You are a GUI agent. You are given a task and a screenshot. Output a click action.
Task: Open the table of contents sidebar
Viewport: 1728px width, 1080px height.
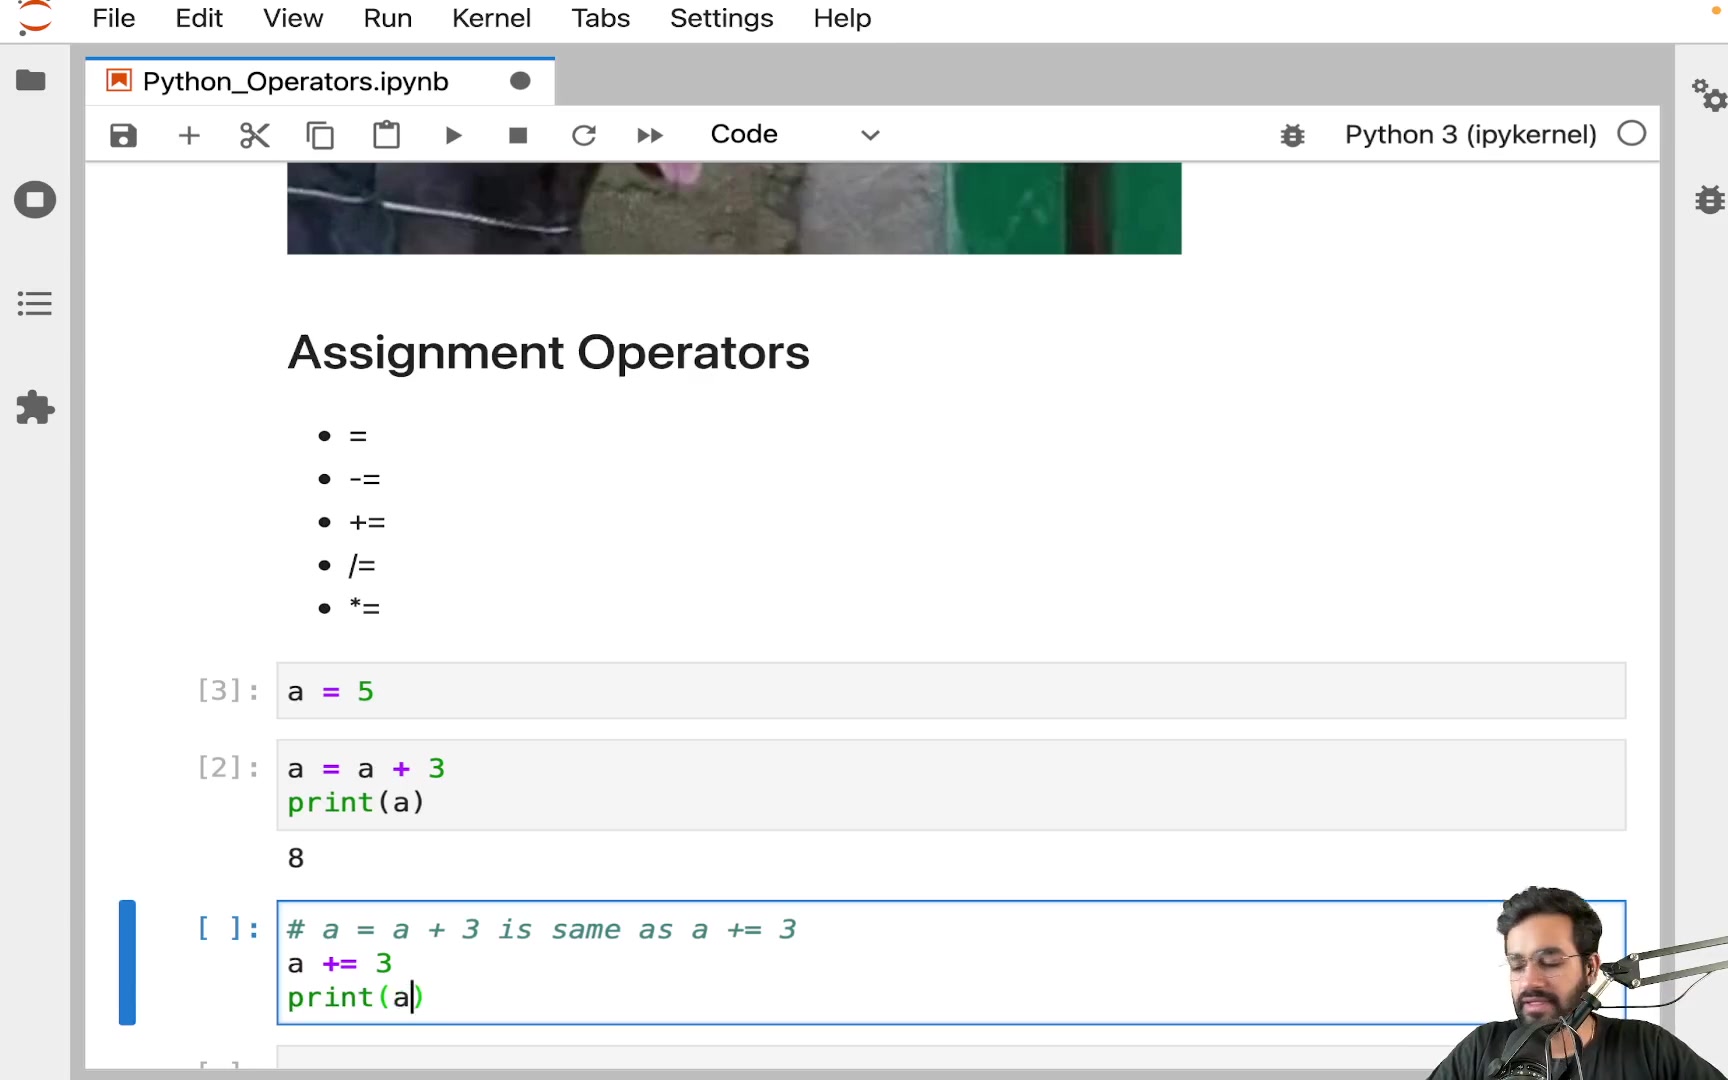point(34,303)
